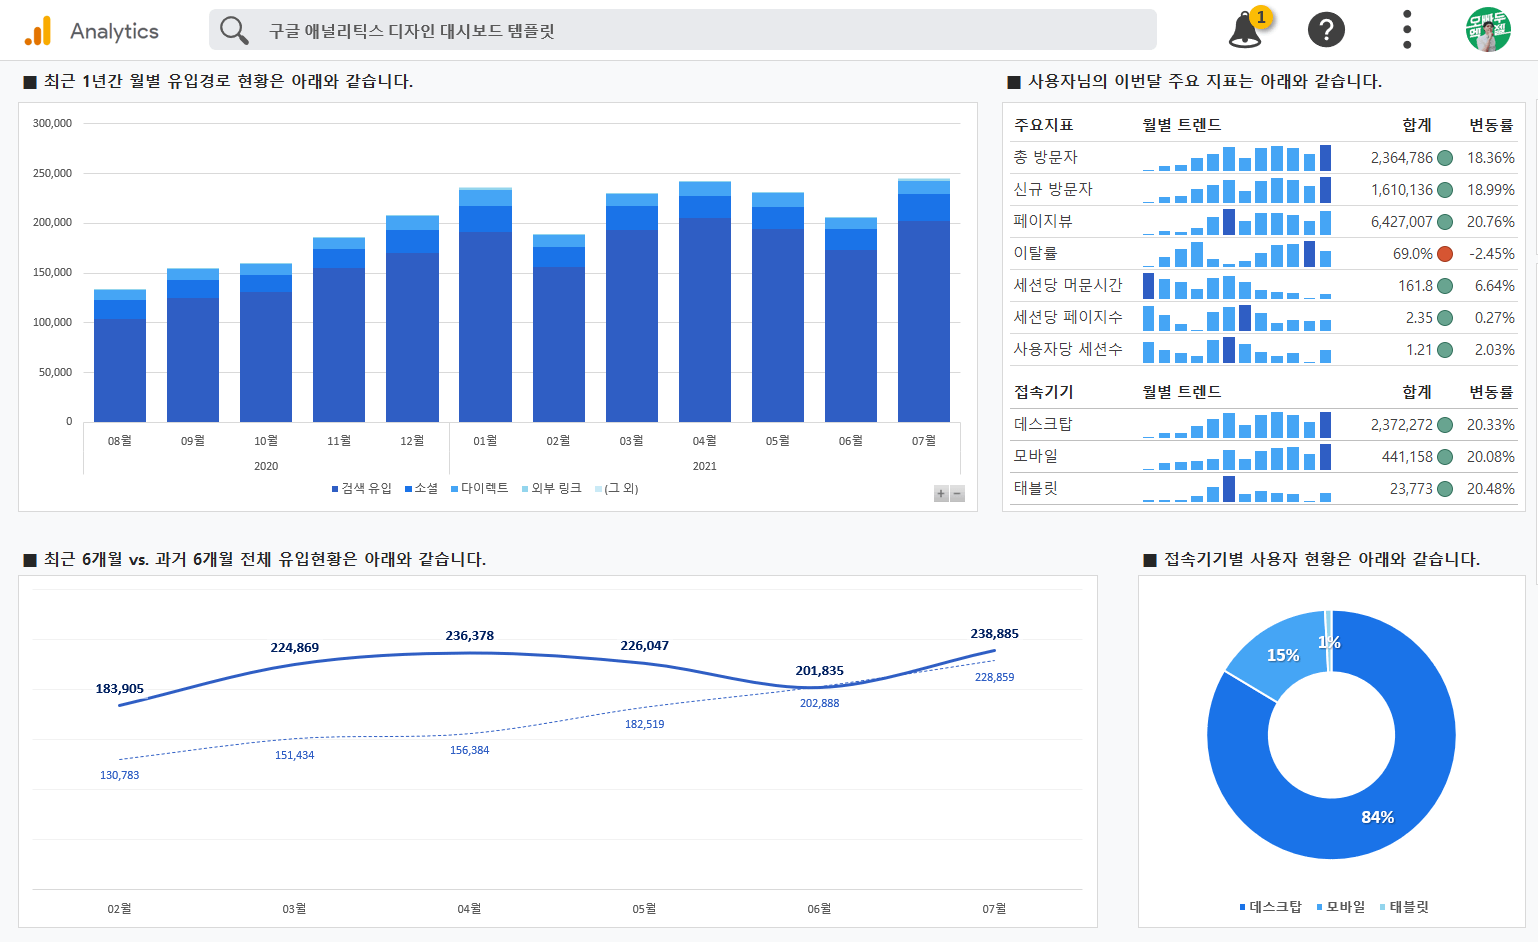Open the three-dot more options menu
The width and height of the screenshot is (1538, 942).
coord(1407,30)
